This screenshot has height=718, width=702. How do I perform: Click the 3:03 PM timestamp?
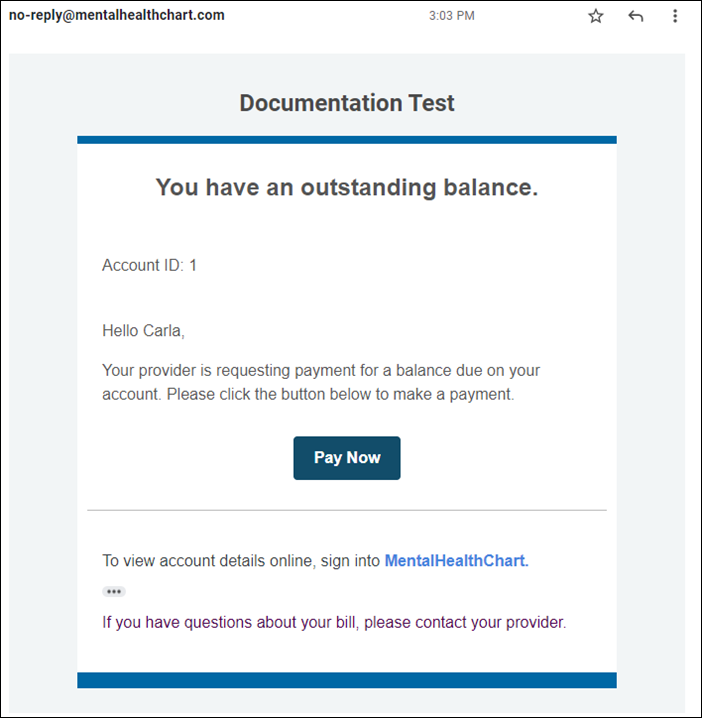(451, 16)
